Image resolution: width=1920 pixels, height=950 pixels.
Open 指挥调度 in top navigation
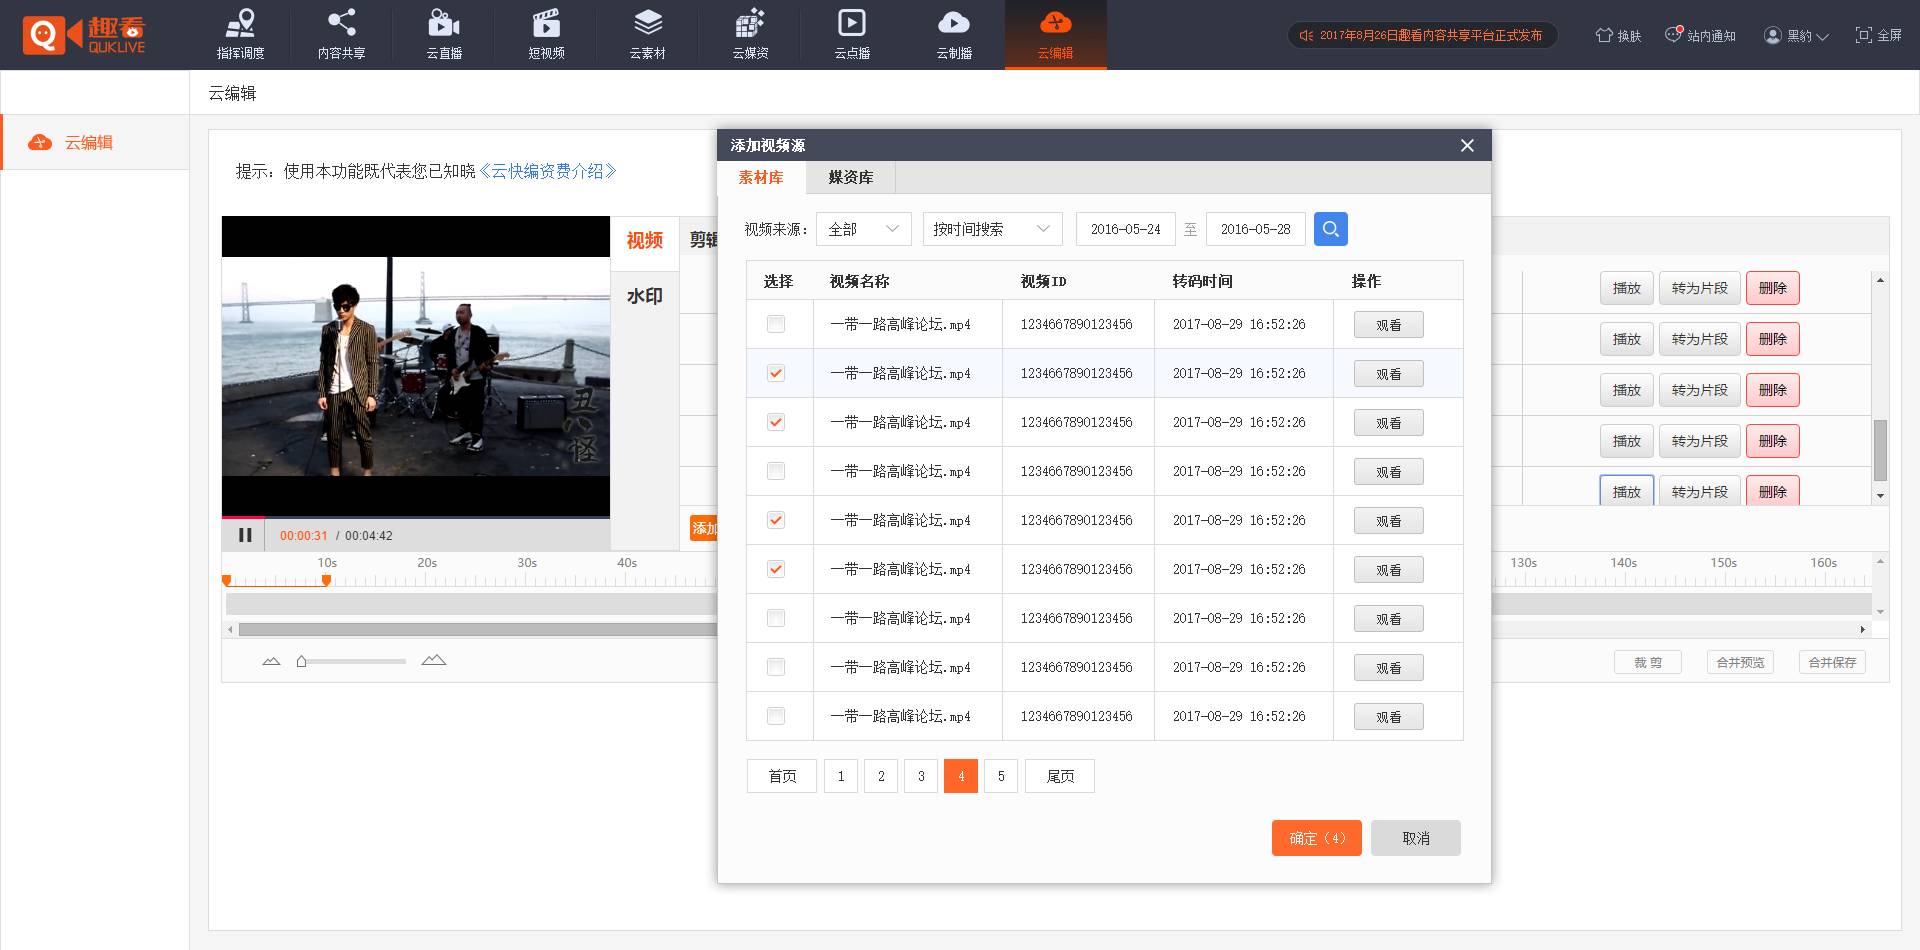tap(240, 34)
